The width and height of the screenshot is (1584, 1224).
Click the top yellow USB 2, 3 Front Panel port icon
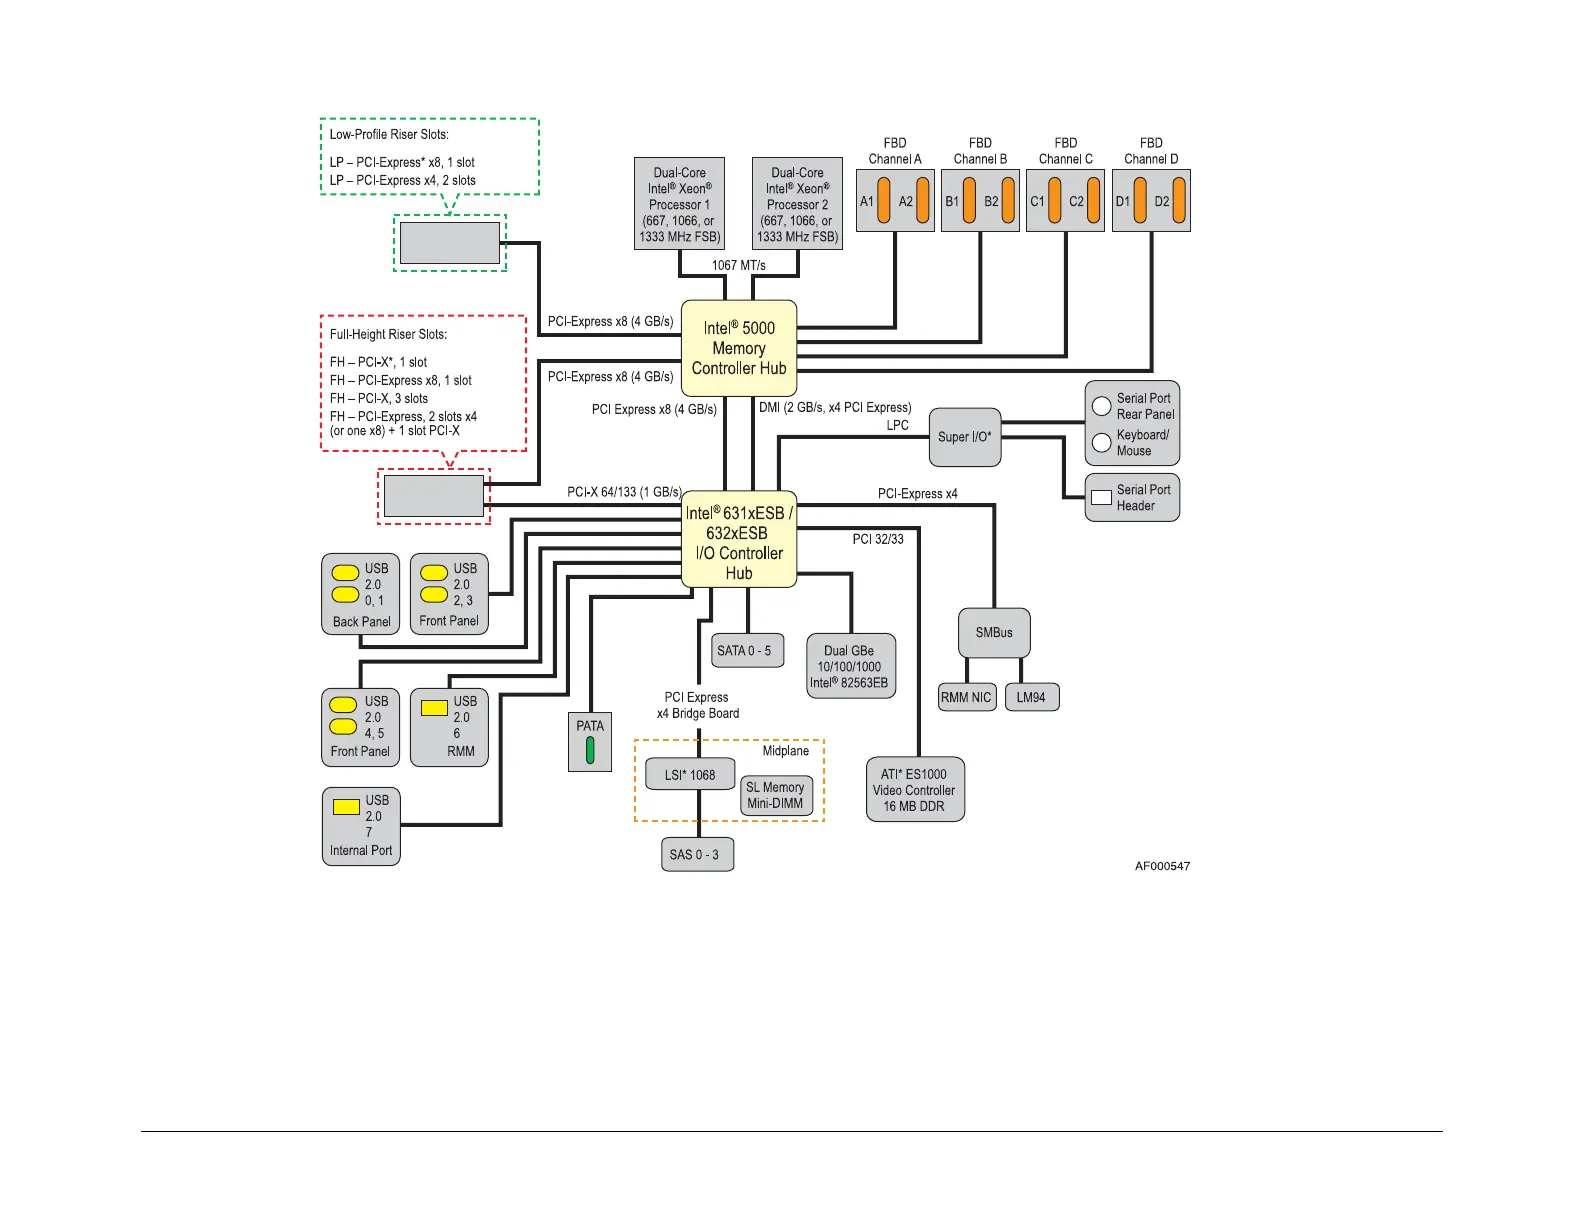(x=434, y=573)
